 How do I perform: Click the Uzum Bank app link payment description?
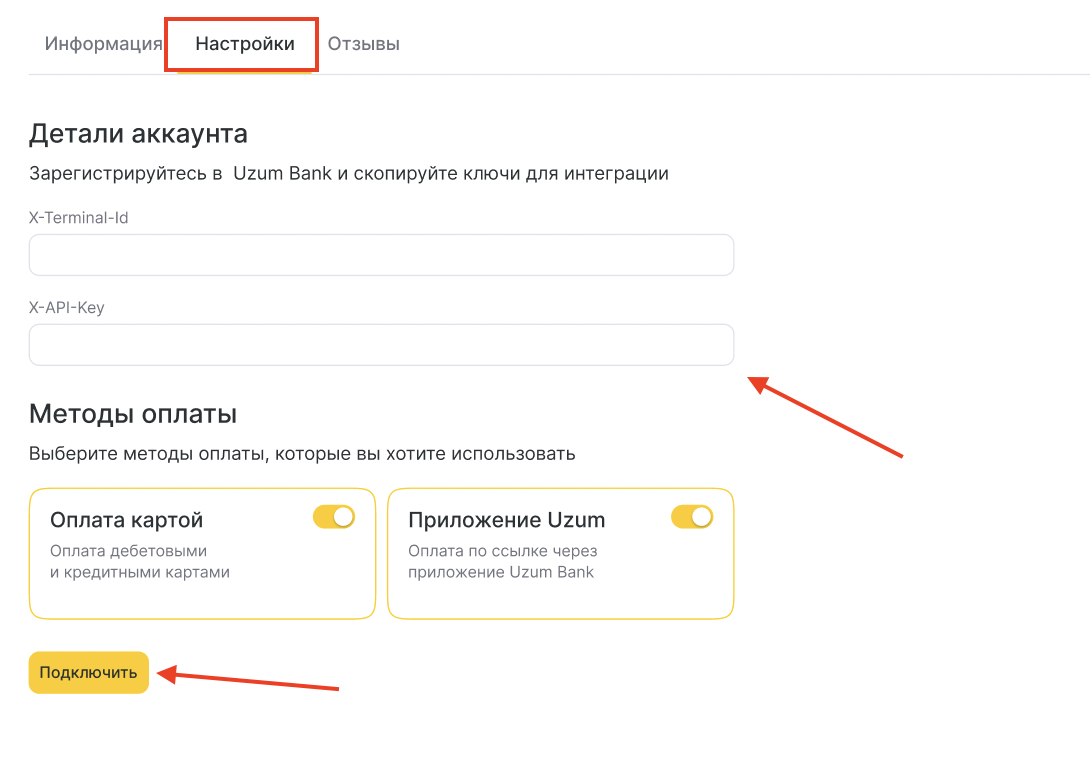click(502, 562)
